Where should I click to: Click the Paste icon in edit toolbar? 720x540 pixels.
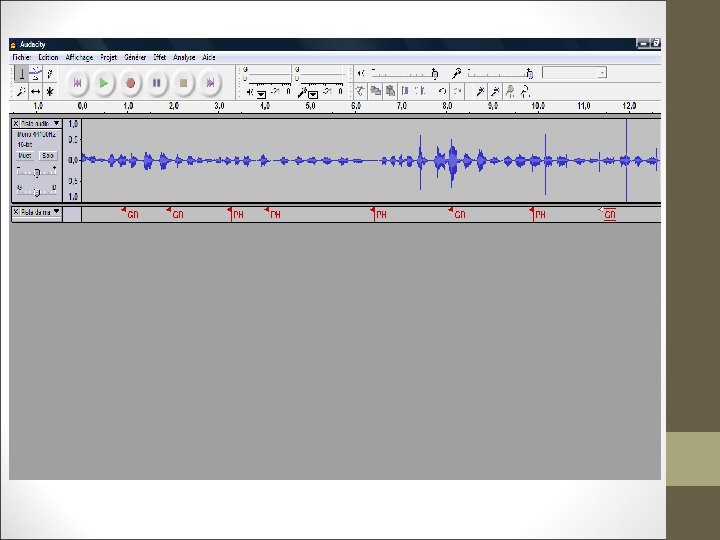(x=390, y=91)
